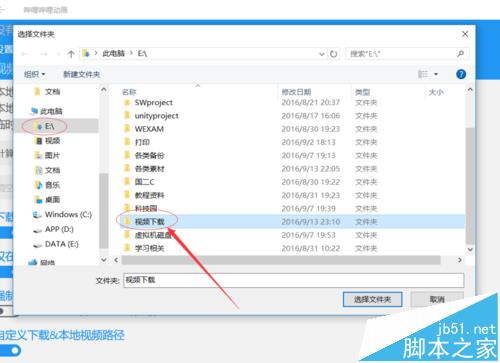Screen dimensions: 500x363
Task: Open the help question mark icon
Action: coord(461,74)
